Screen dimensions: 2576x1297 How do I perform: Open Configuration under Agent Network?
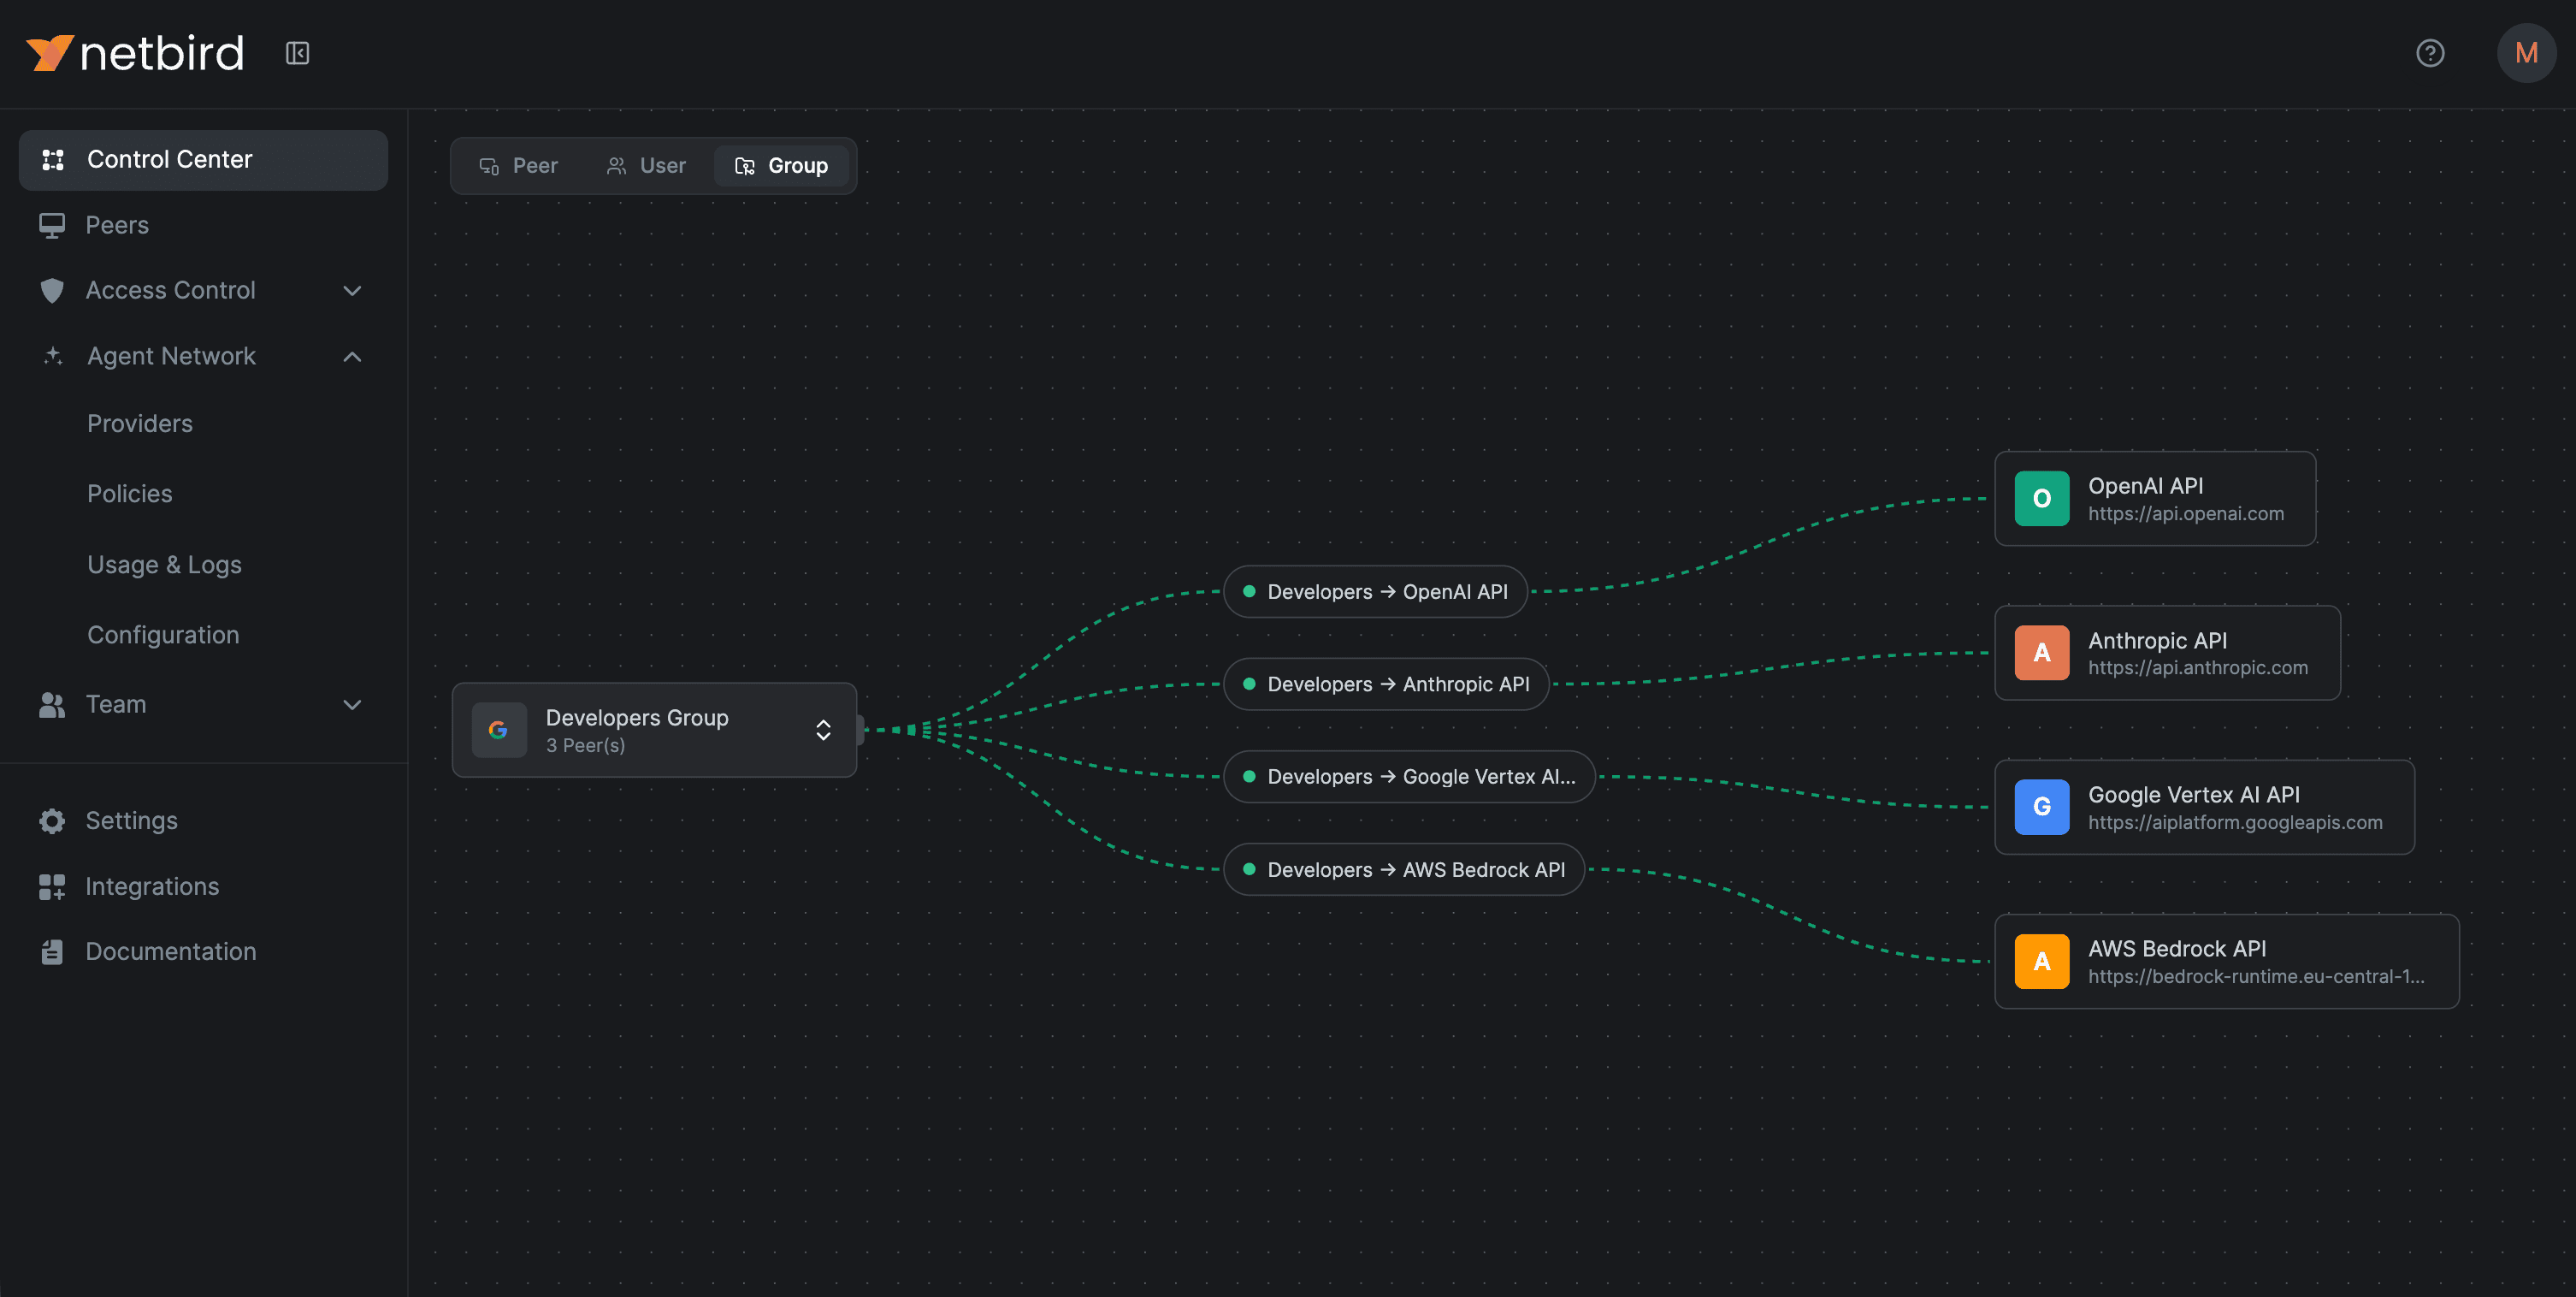[x=163, y=635]
